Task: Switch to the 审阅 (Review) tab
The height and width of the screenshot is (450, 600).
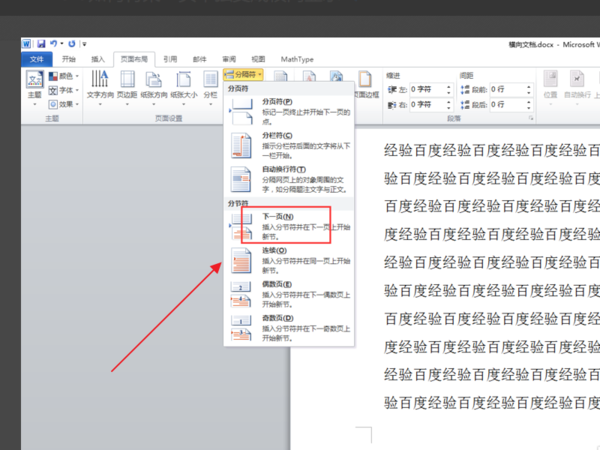Action: click(x=229, y=59)
